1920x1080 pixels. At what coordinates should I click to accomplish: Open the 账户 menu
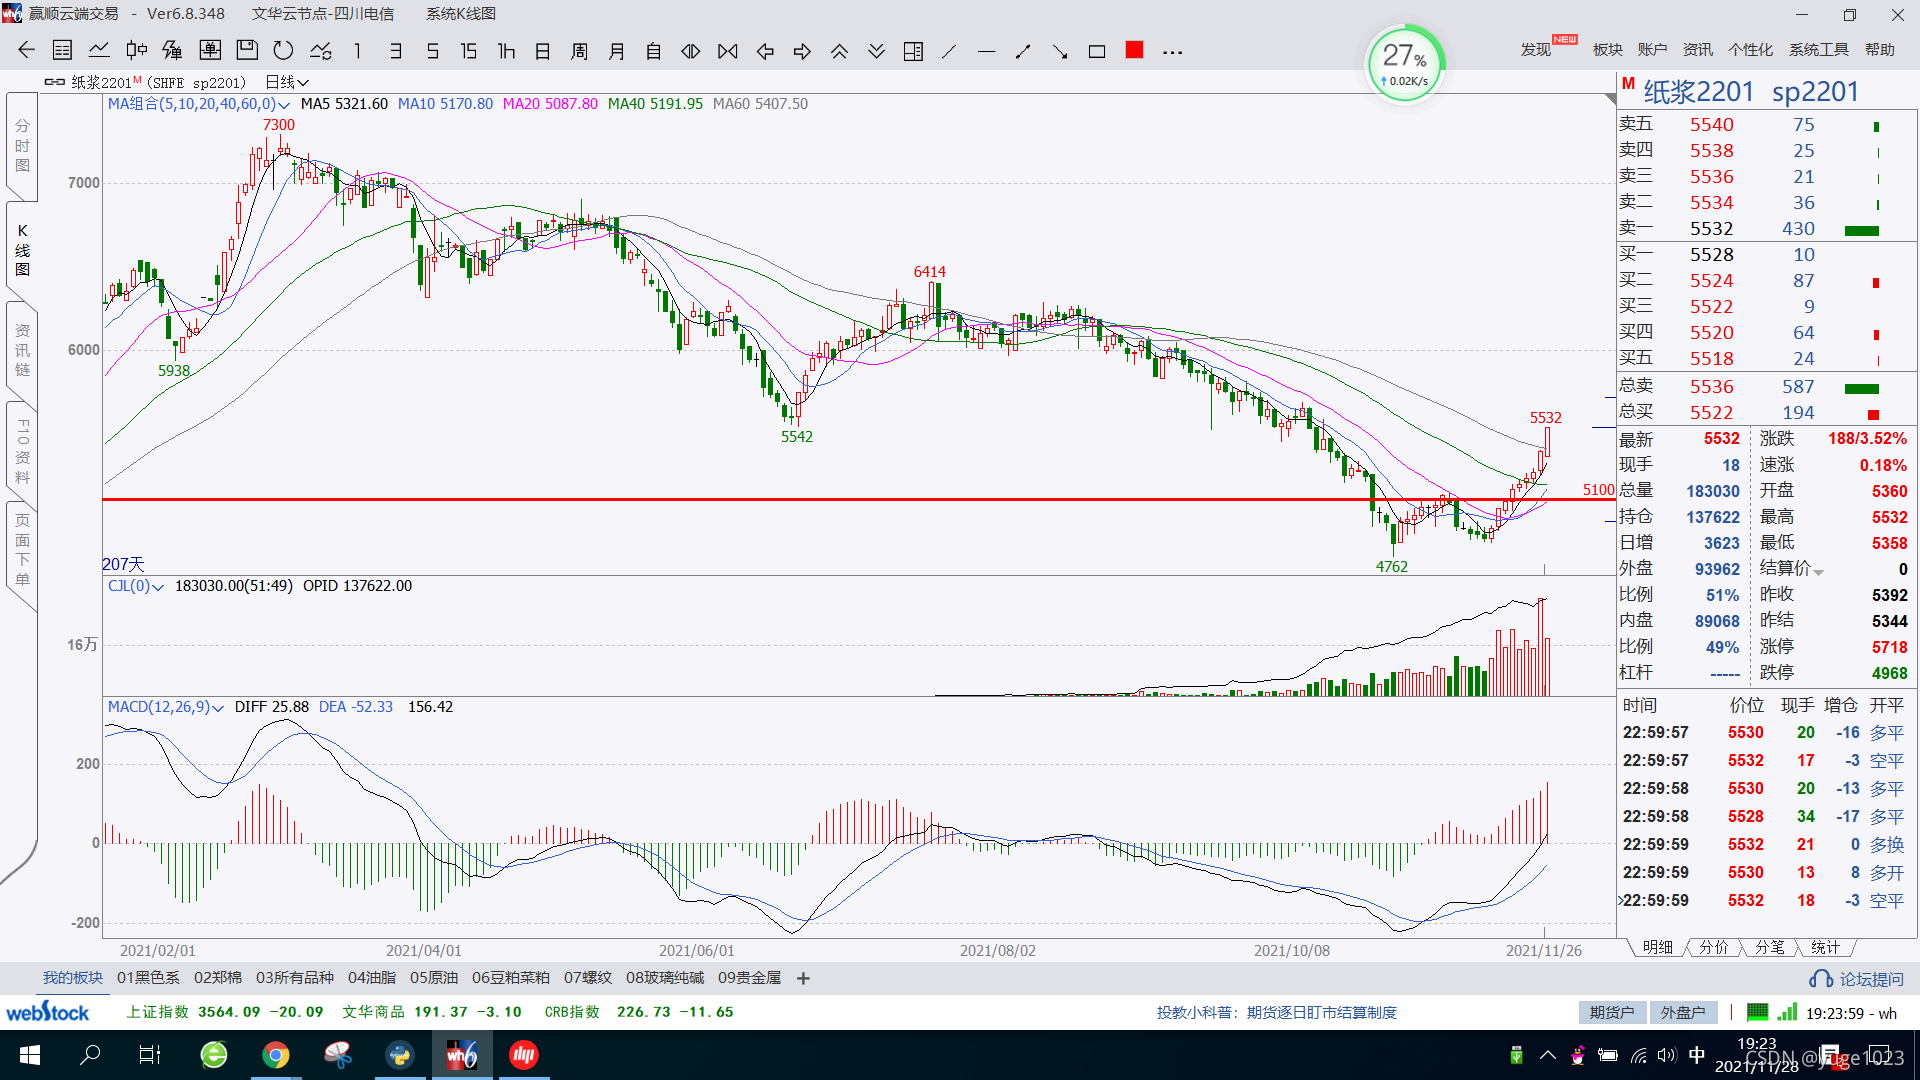[1653, 49]
